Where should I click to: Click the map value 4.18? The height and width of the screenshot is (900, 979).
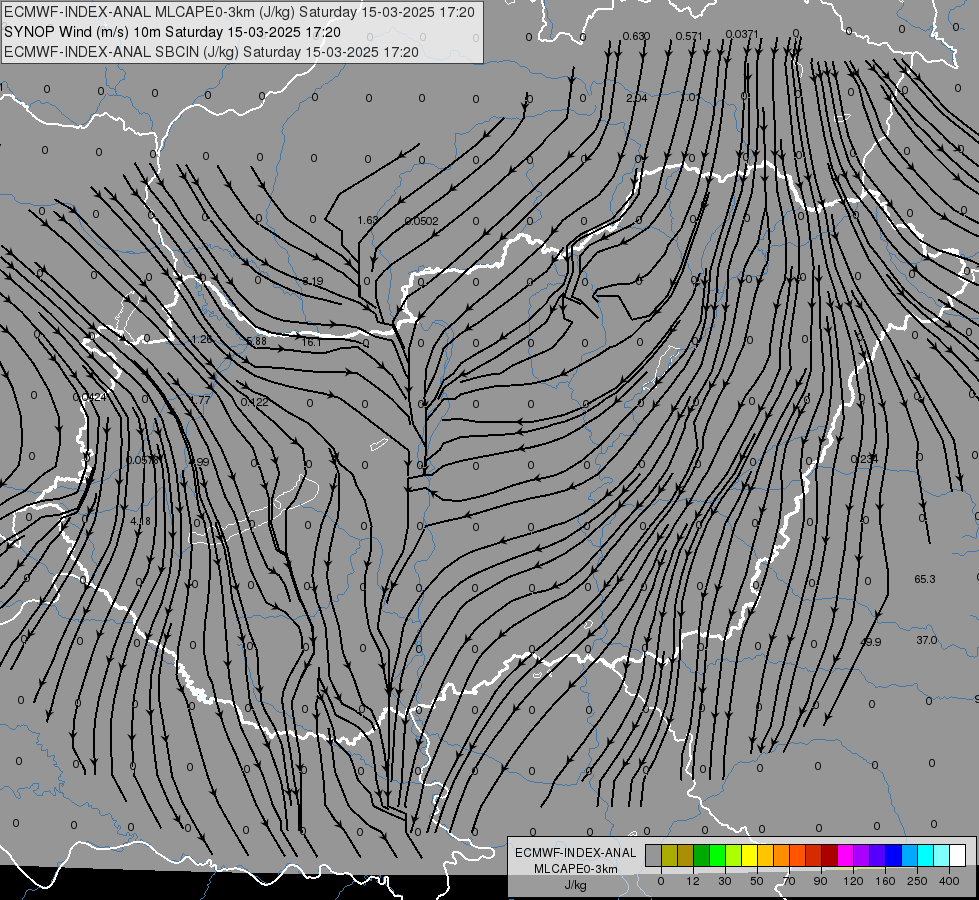click(140, 521)
